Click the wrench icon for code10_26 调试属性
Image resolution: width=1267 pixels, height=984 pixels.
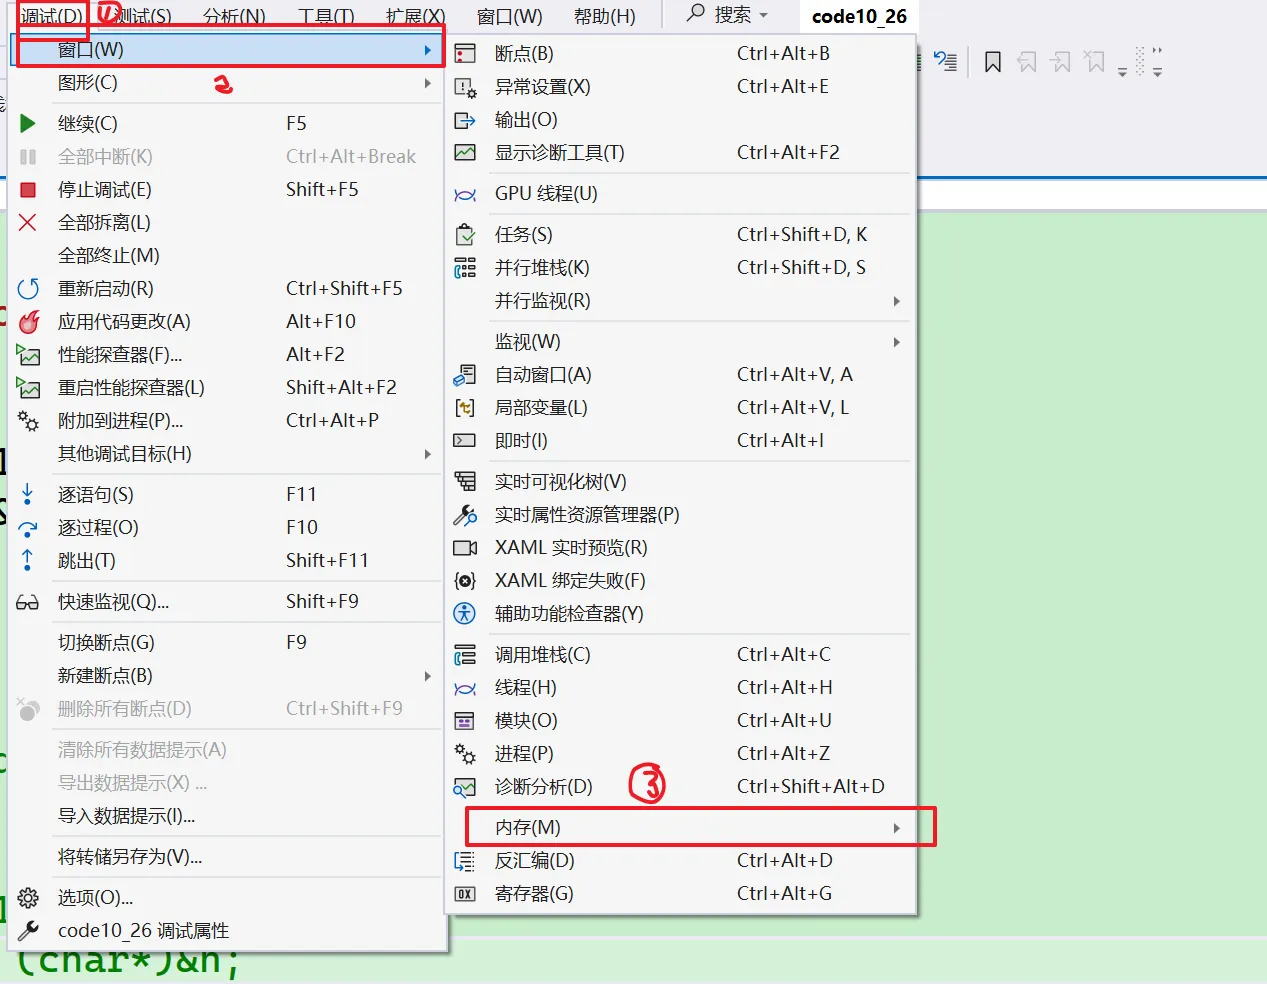tap(28, 930)
